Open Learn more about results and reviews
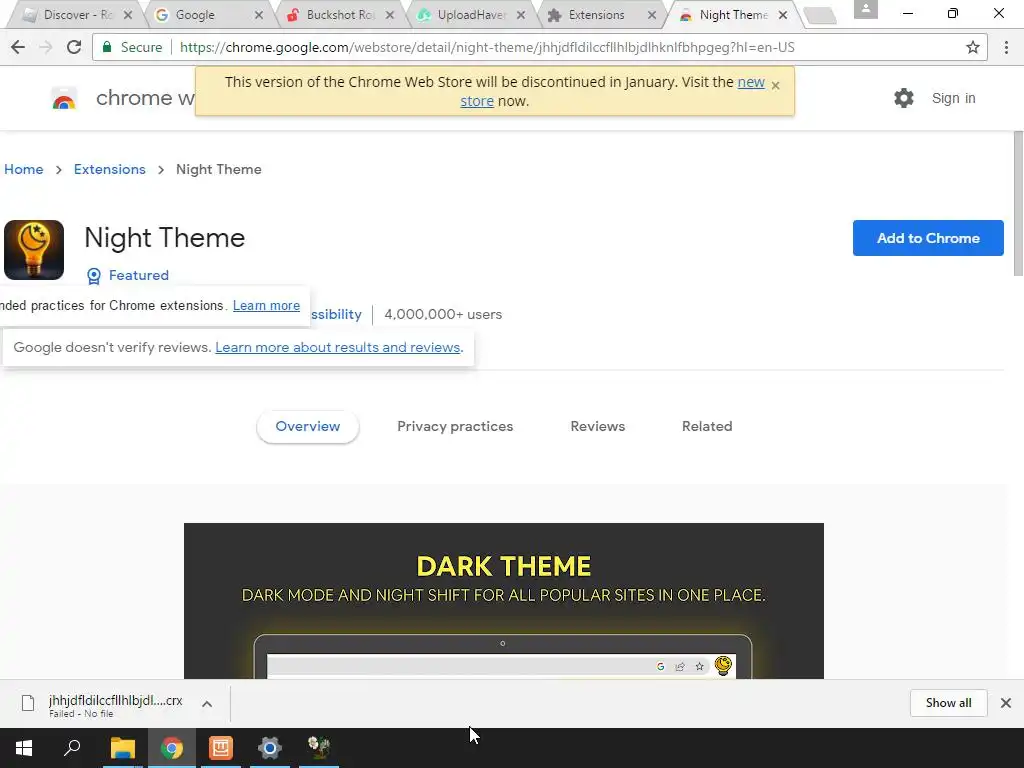The image size is (1024, 768). click(338, 347)
